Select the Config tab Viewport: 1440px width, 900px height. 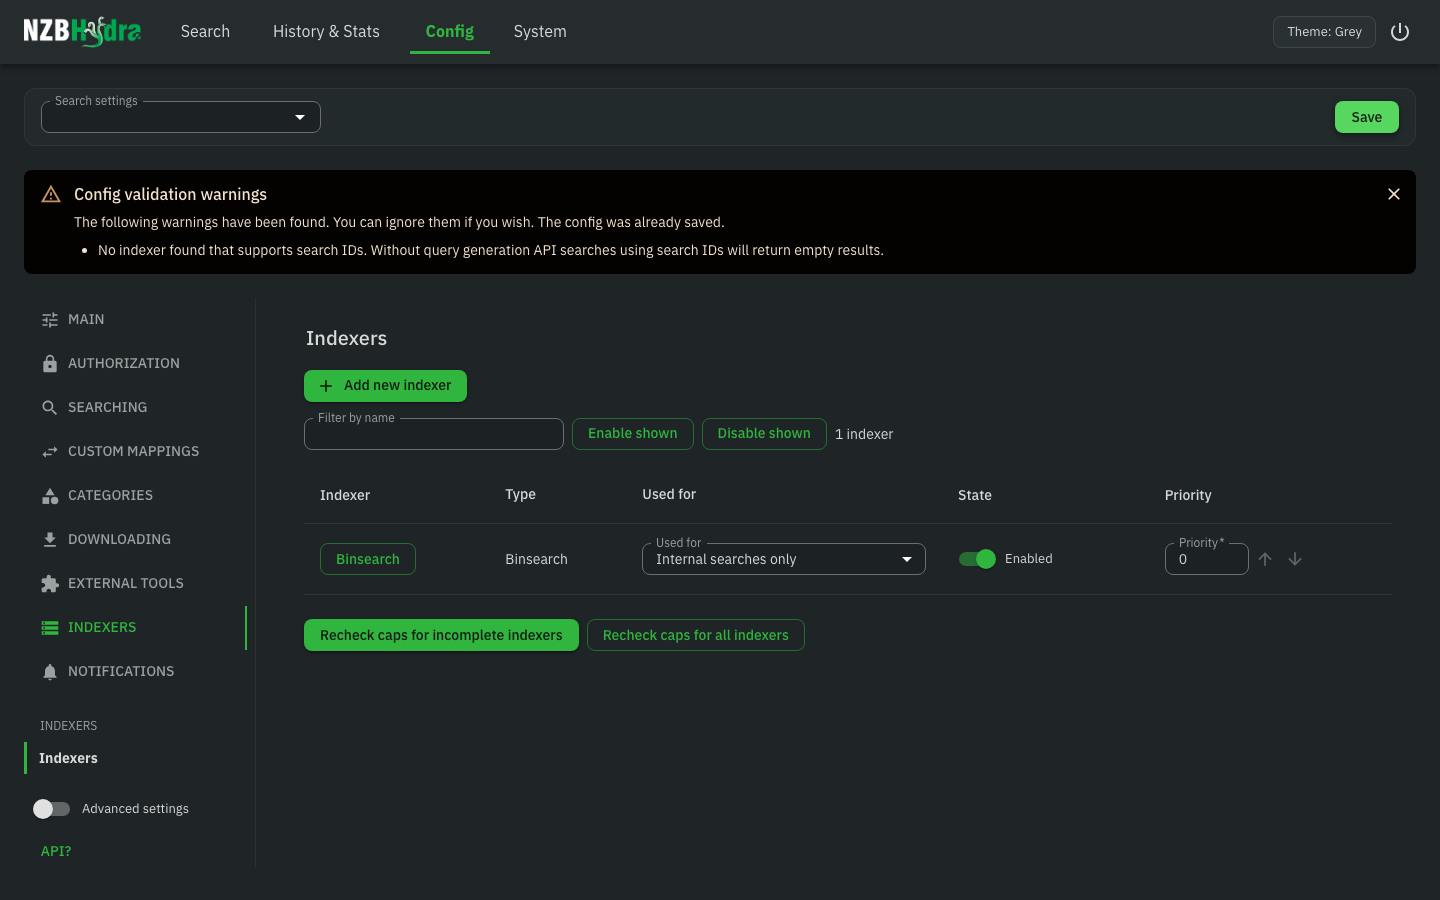point(450,31)
